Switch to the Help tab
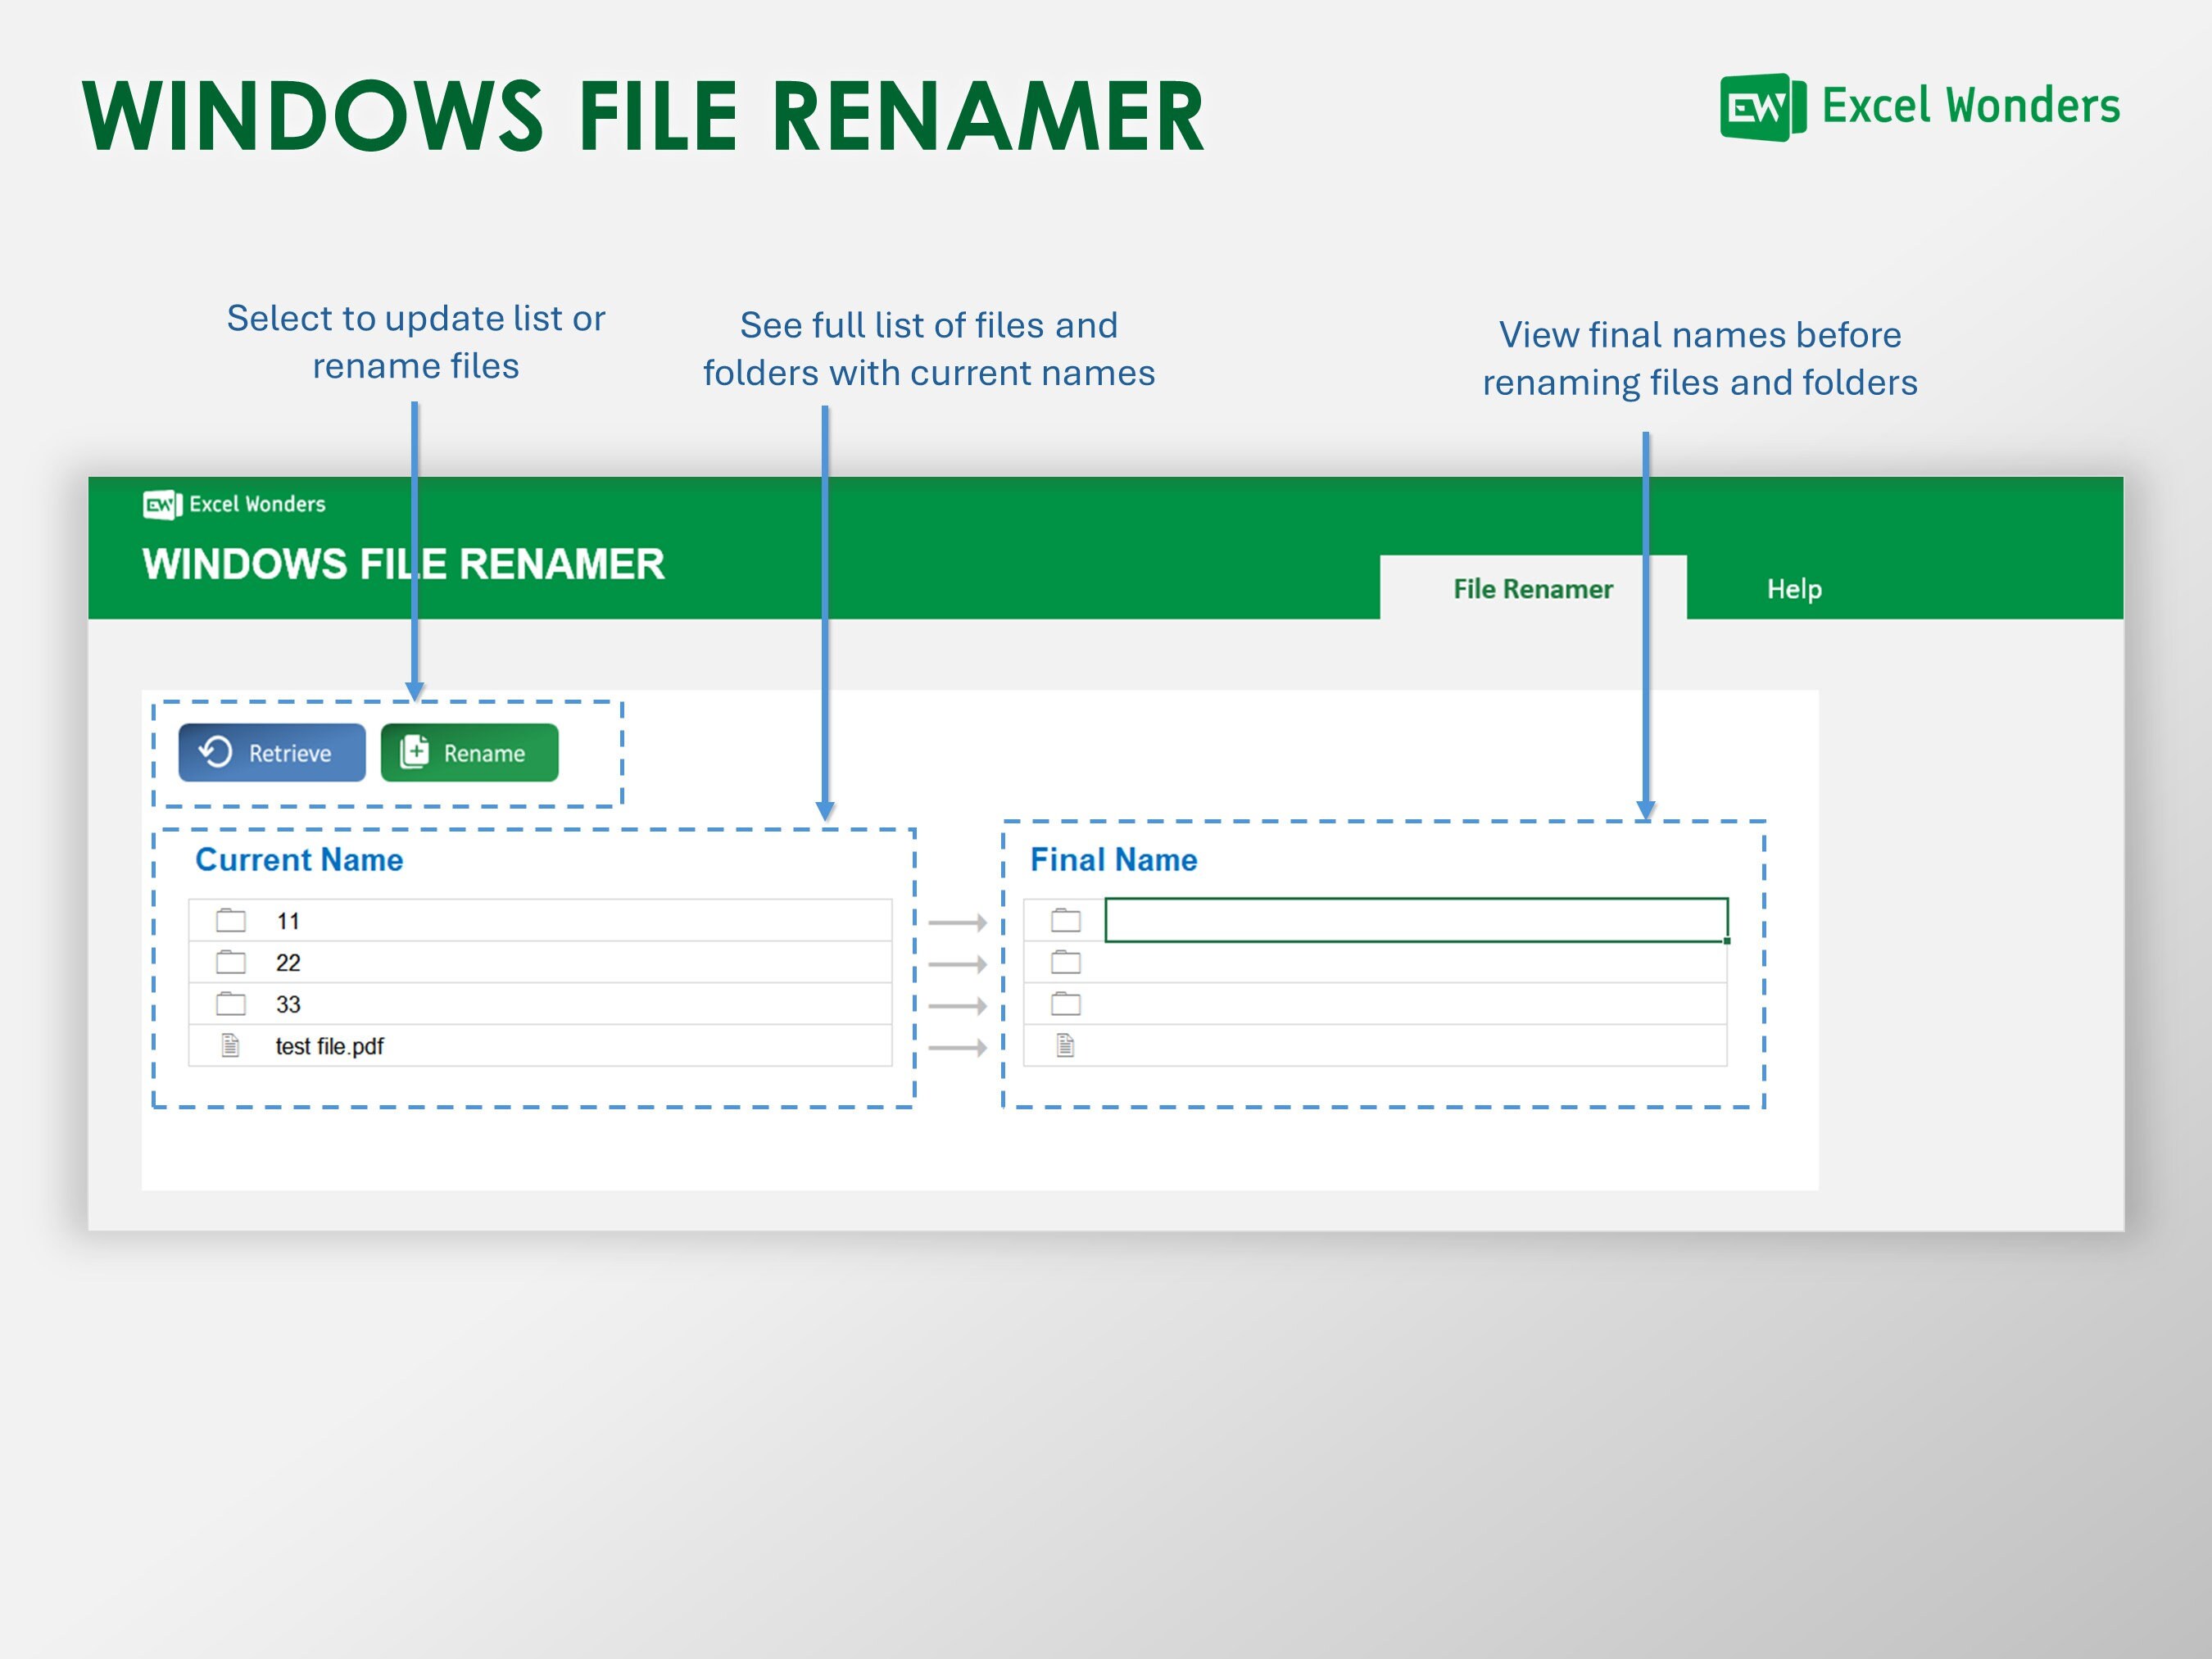This screenshot has width=2212, height=1659. click(1795, 590)
